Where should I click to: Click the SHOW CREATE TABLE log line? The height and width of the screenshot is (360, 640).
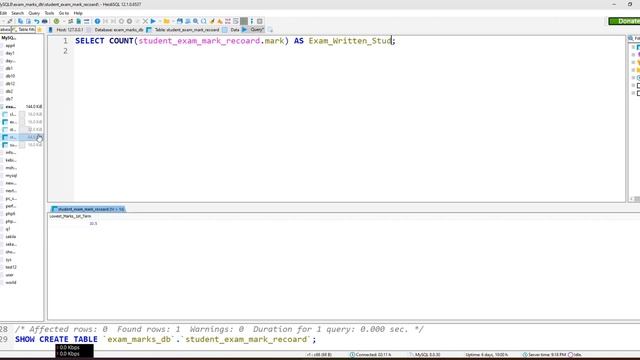click(x=165, y=340)
